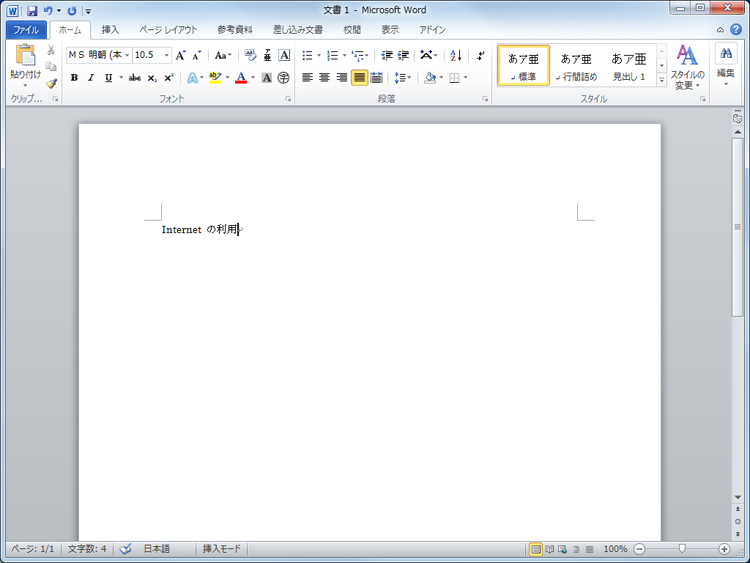Click 文字数: 4 in the status bar
Viewport: 750px width, 563px height.
(87, 549)
